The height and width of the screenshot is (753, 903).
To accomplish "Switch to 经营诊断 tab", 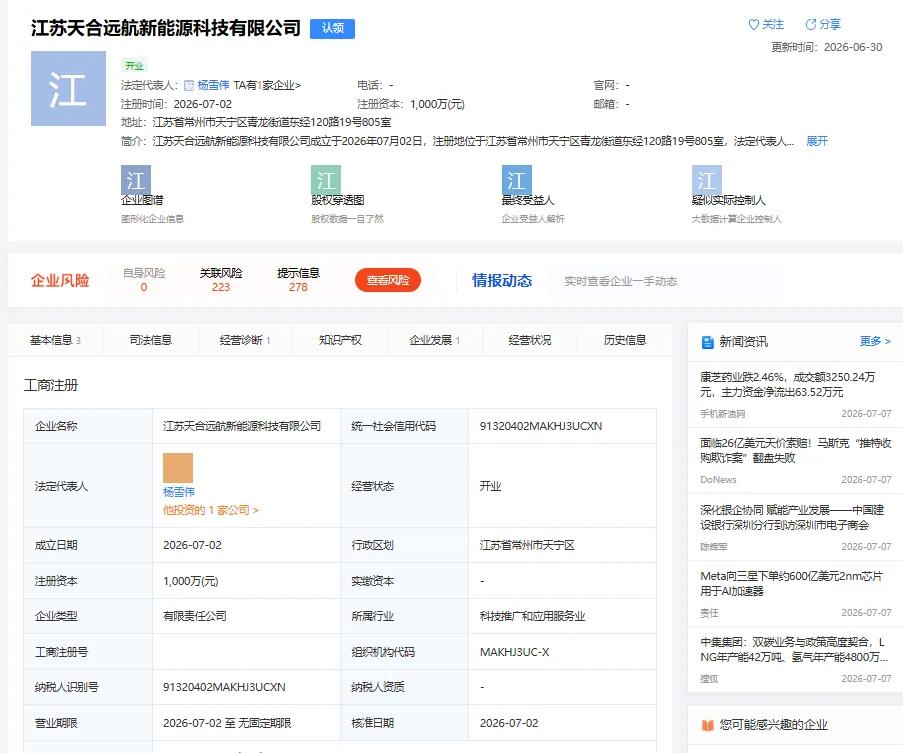I will point(245,340).
